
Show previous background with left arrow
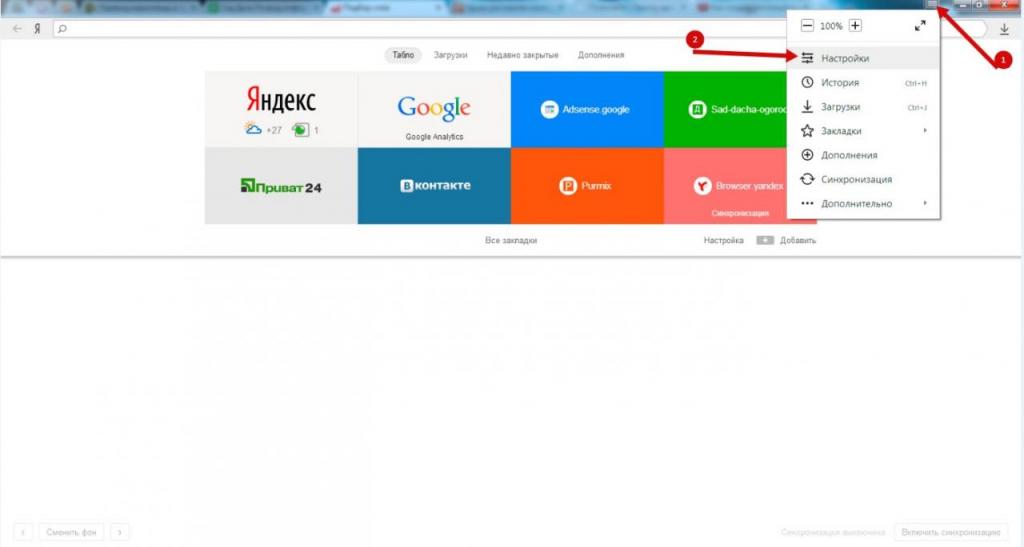click(x=23, y=532)
